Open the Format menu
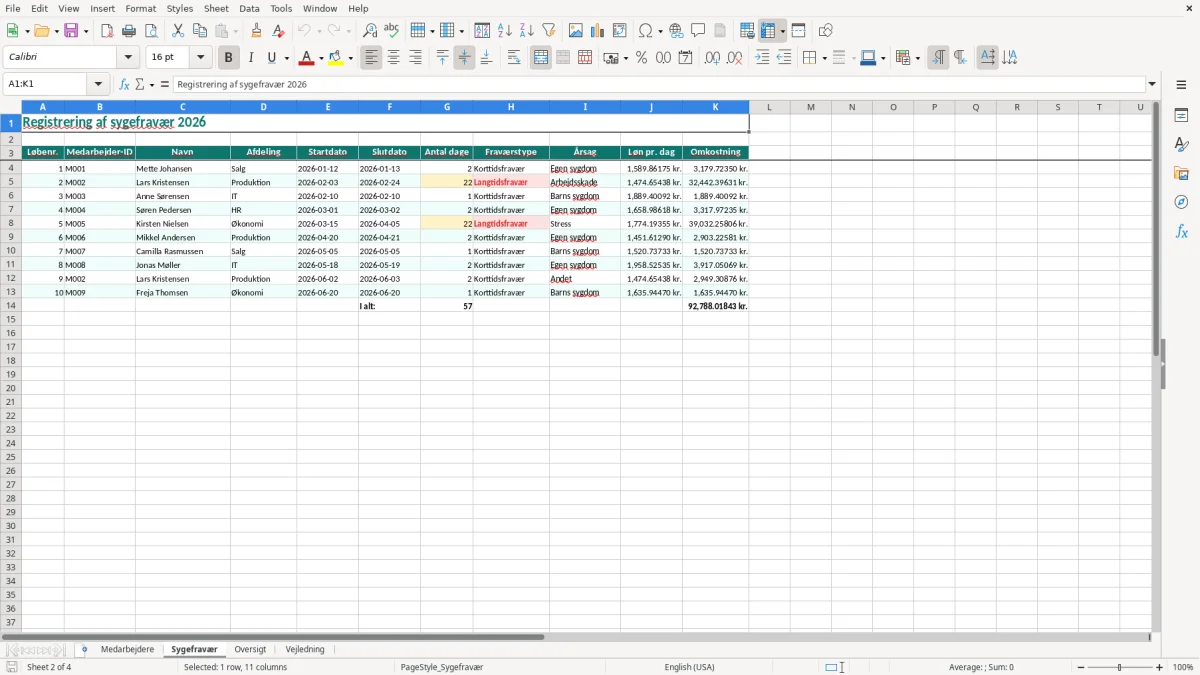1200x675 pixels. click(140, 8)
